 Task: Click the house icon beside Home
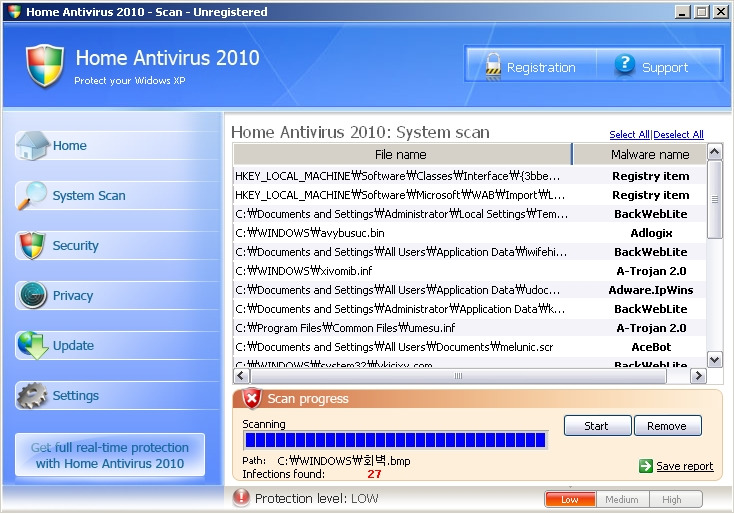click(31, 146)
